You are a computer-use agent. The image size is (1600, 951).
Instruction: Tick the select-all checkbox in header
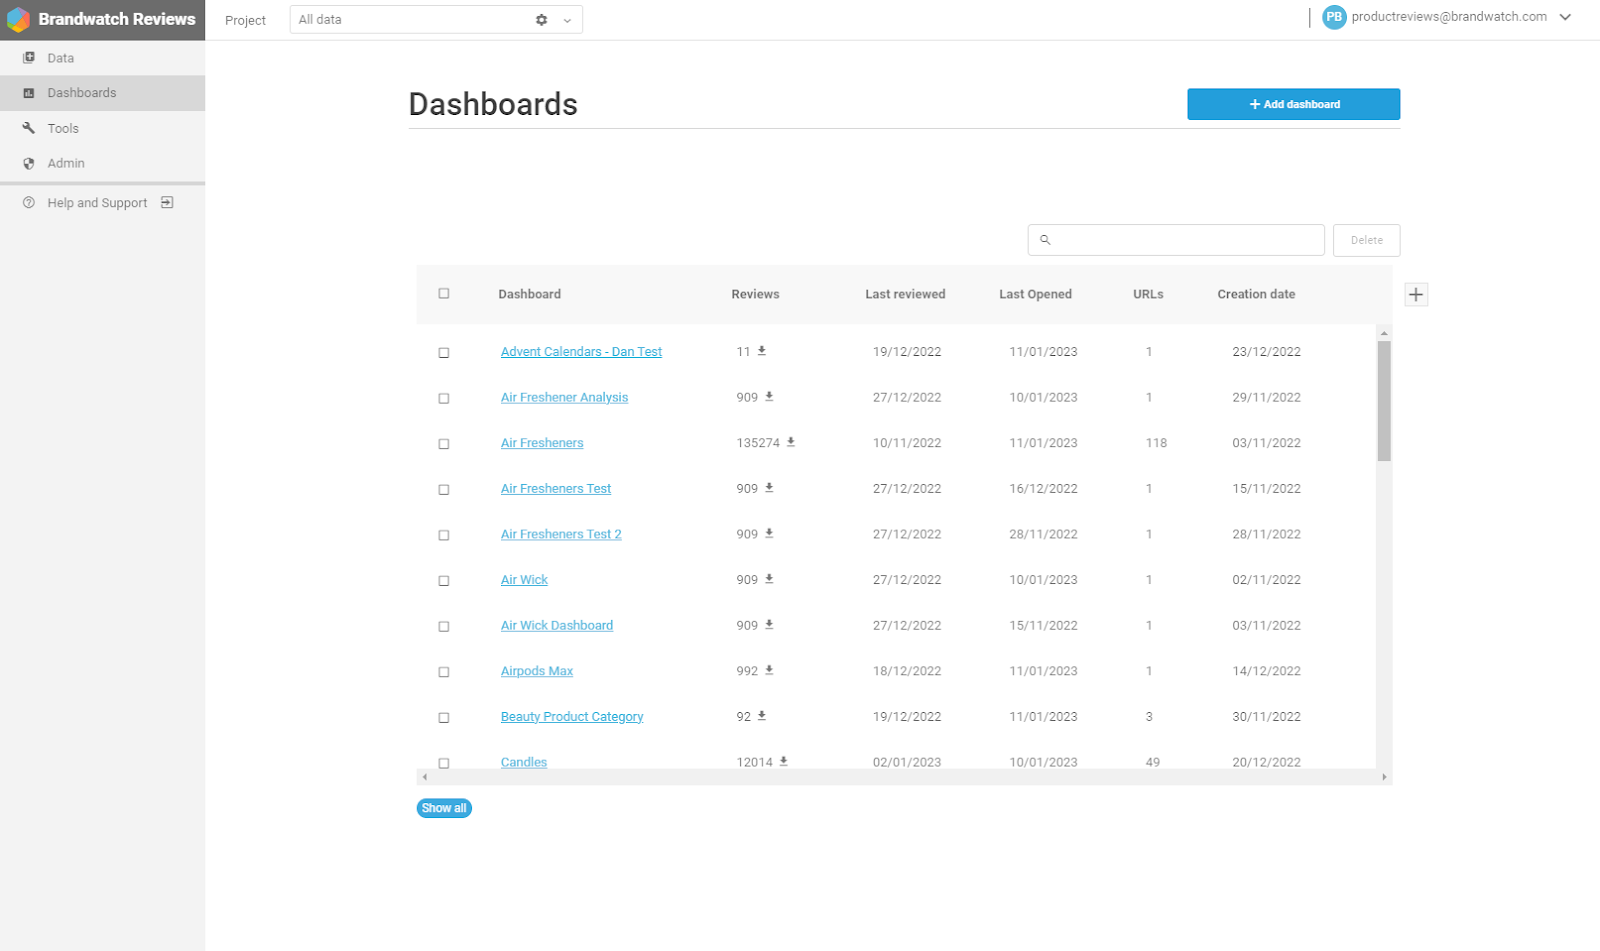tap(444, 294)
